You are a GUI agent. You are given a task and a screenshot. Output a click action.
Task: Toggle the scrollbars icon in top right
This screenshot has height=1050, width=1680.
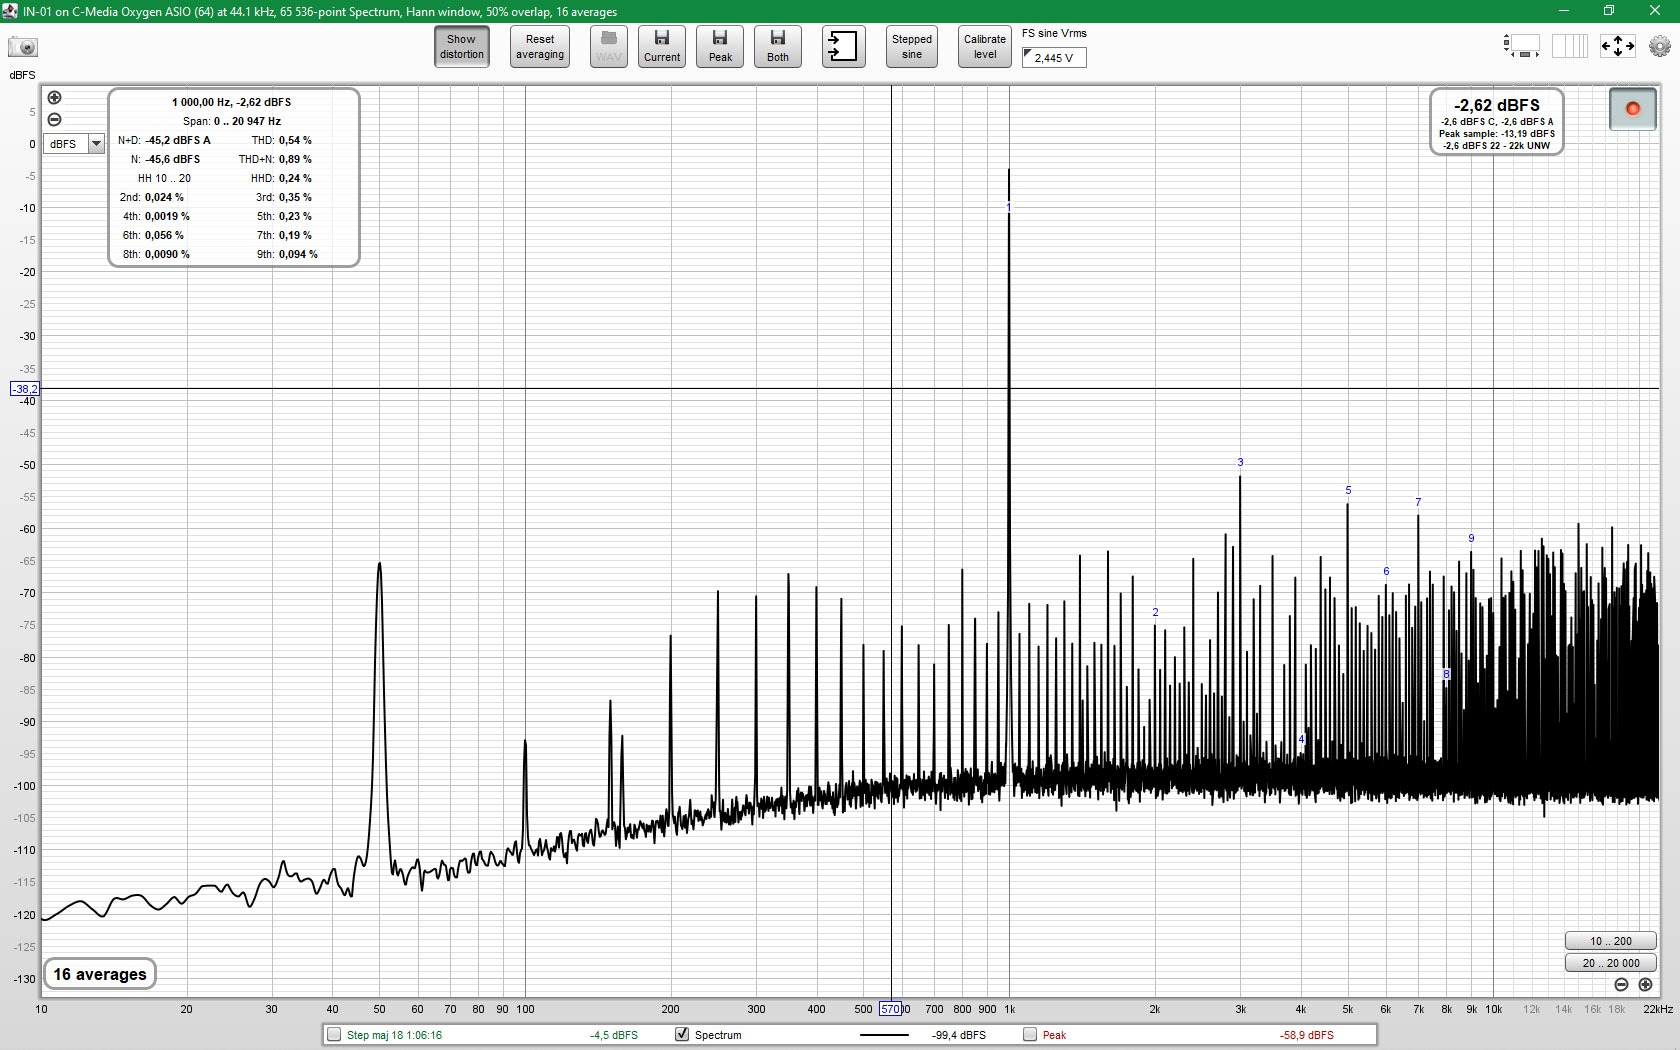pyautogui.click(x=1521, y=46)
